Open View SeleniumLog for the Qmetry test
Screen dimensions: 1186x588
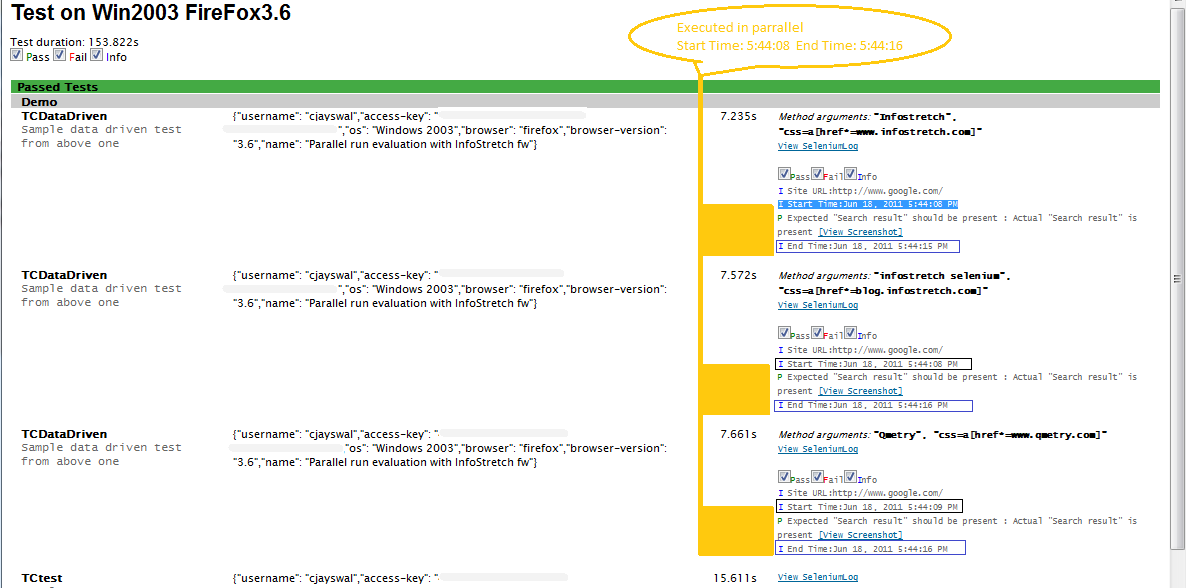(x=817, y=449)
